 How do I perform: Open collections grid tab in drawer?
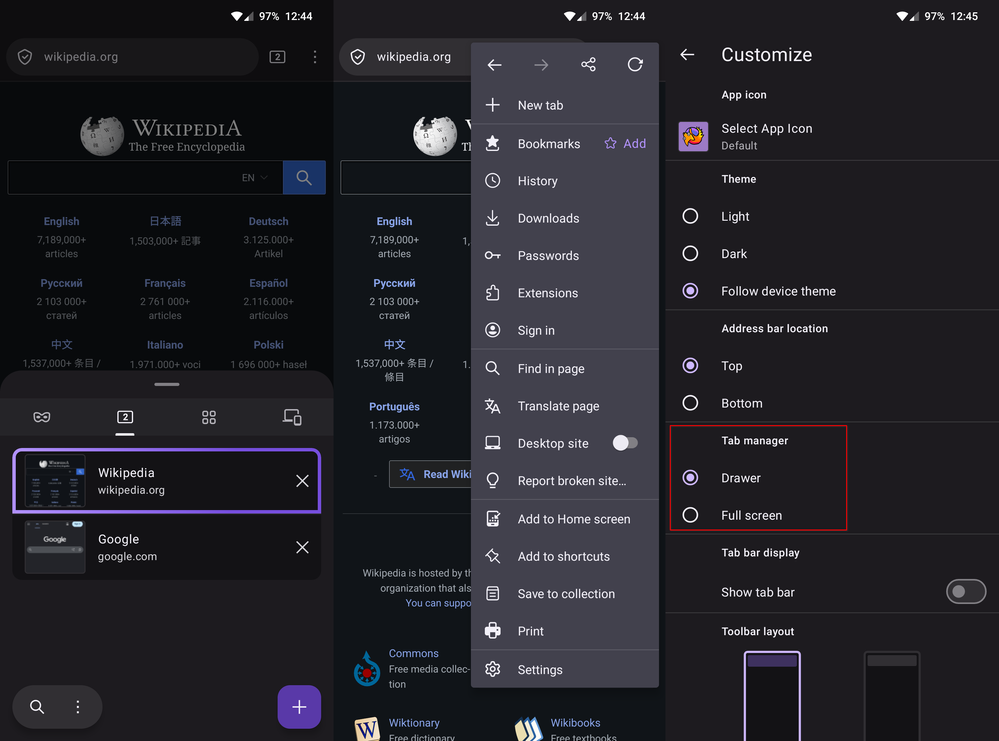208,417
